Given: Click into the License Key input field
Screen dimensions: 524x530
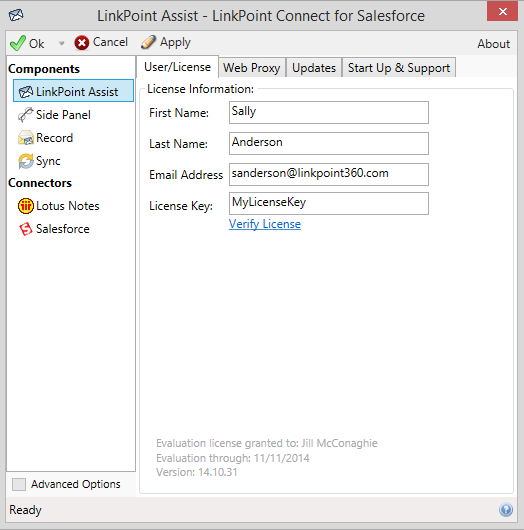Looking at the screenshot, I should click(x=329, y=203).
